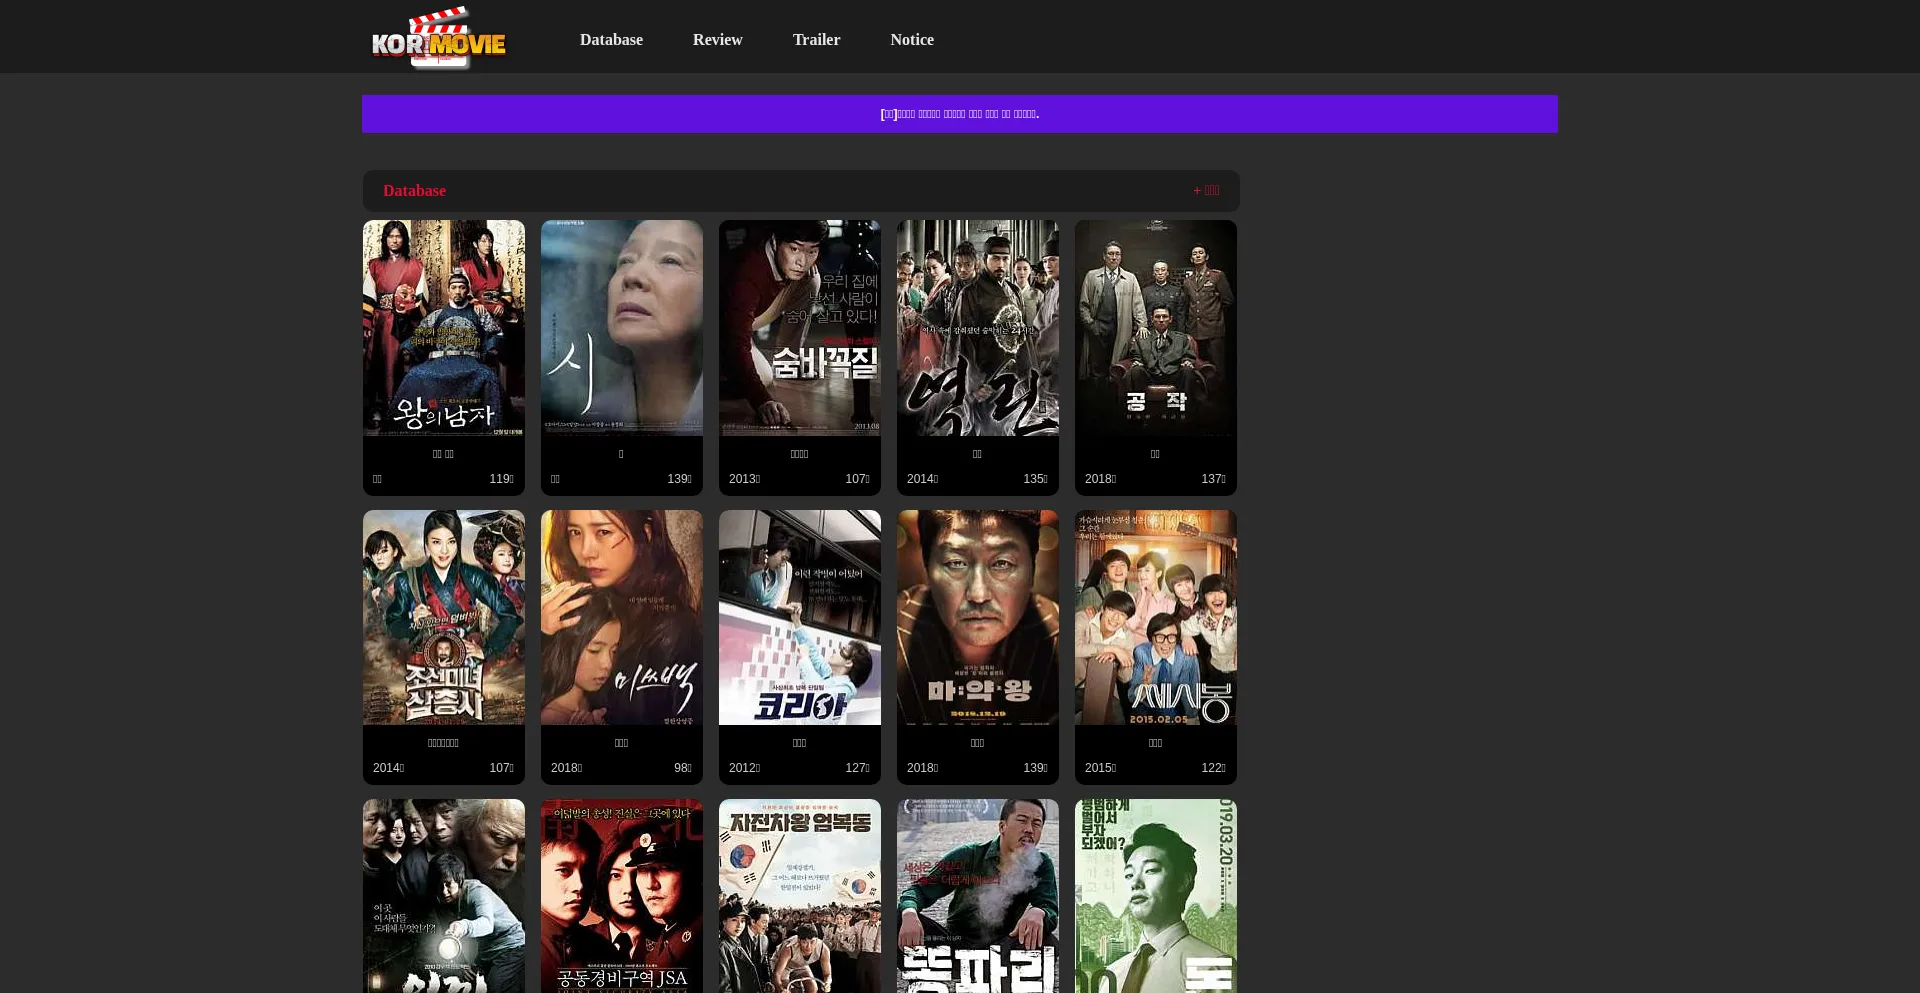Click the '+ more' link beside Database
Screen dimensions: 1920x993
point(1205,190)
